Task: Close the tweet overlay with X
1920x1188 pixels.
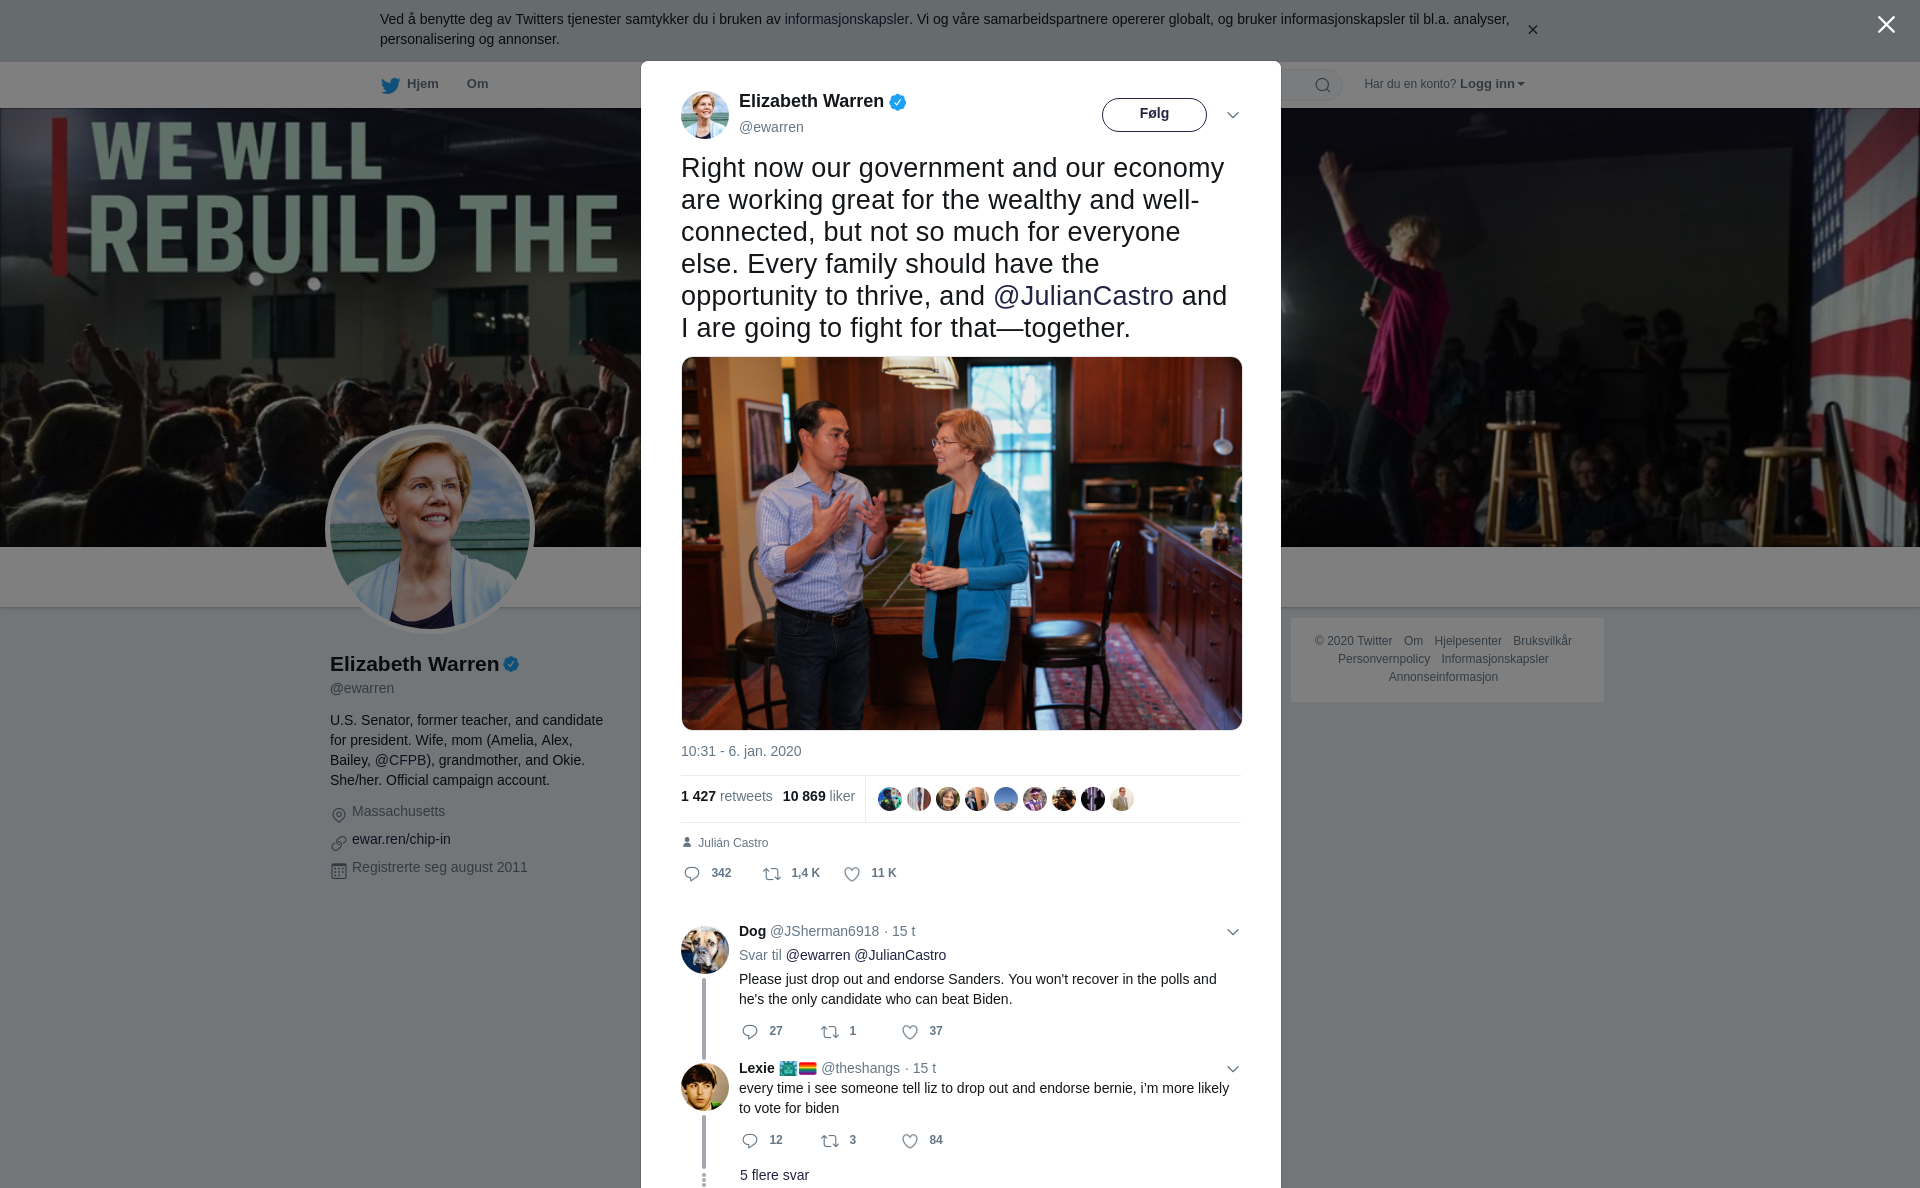Action: (x=1886, y=25)
